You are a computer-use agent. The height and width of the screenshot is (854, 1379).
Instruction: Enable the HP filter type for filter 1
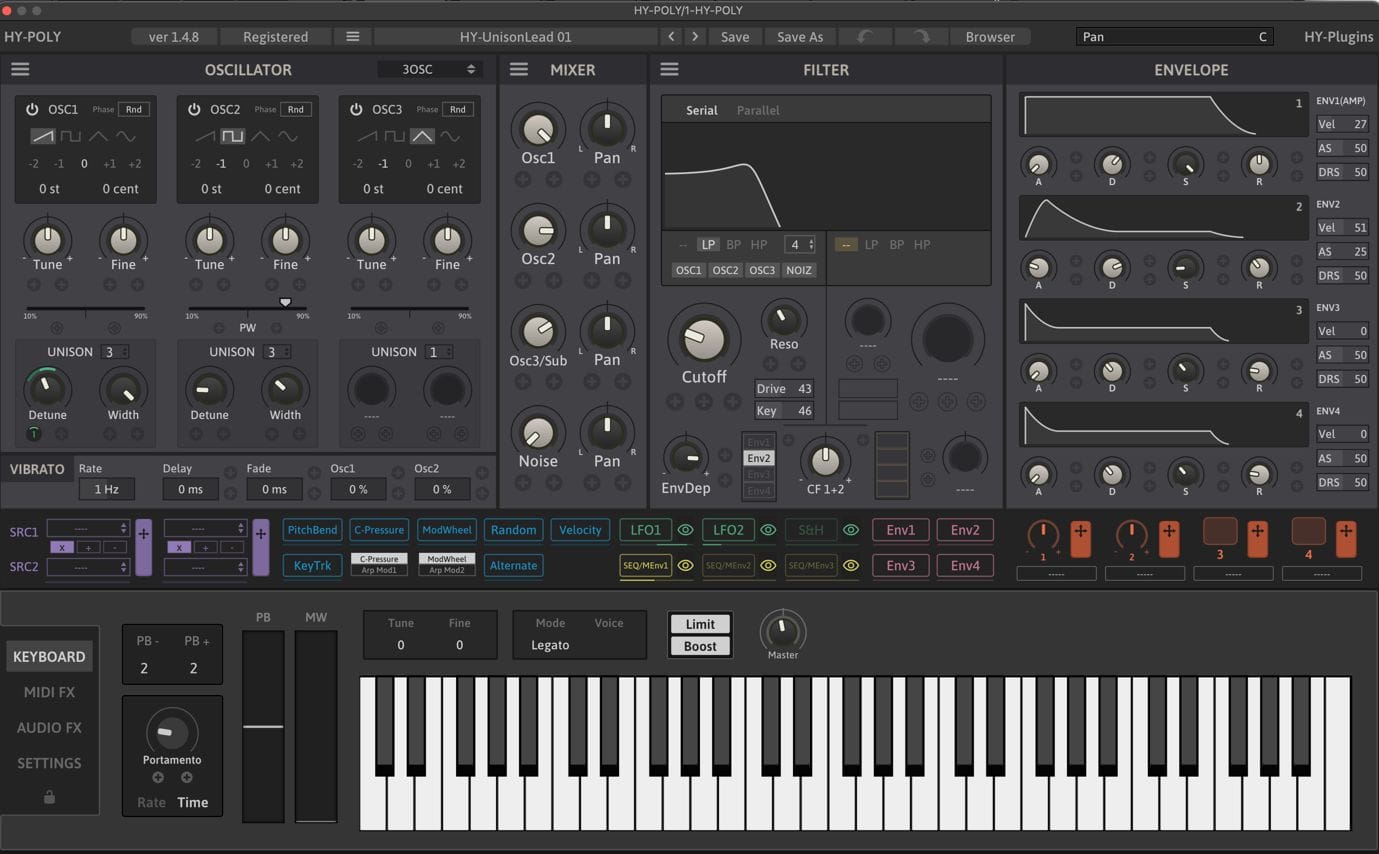click(x=759, y=245)
